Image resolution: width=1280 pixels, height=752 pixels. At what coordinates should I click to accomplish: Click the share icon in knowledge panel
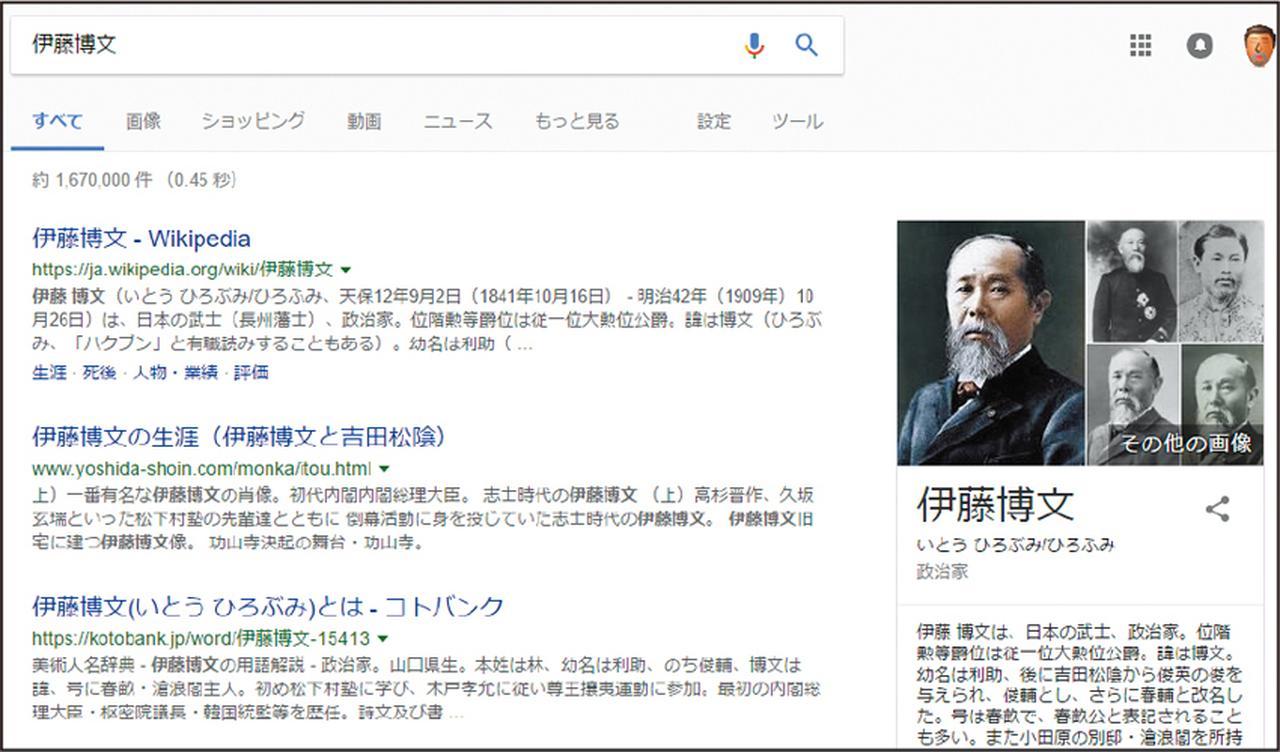point(1217,509)
